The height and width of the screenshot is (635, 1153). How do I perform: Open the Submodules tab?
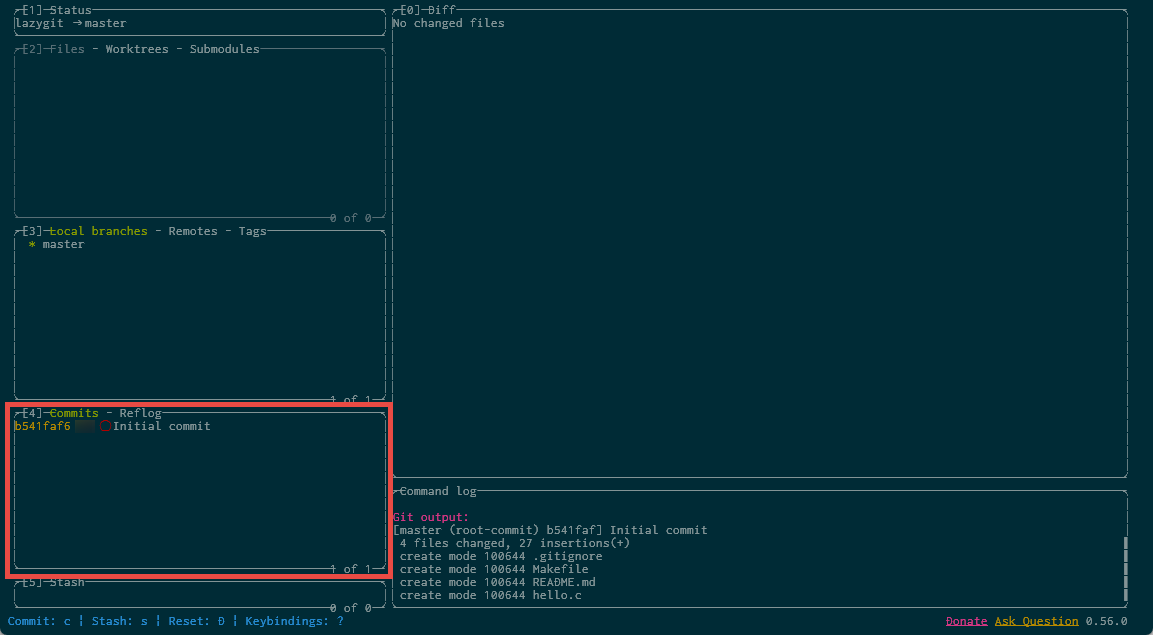(224, 49)
